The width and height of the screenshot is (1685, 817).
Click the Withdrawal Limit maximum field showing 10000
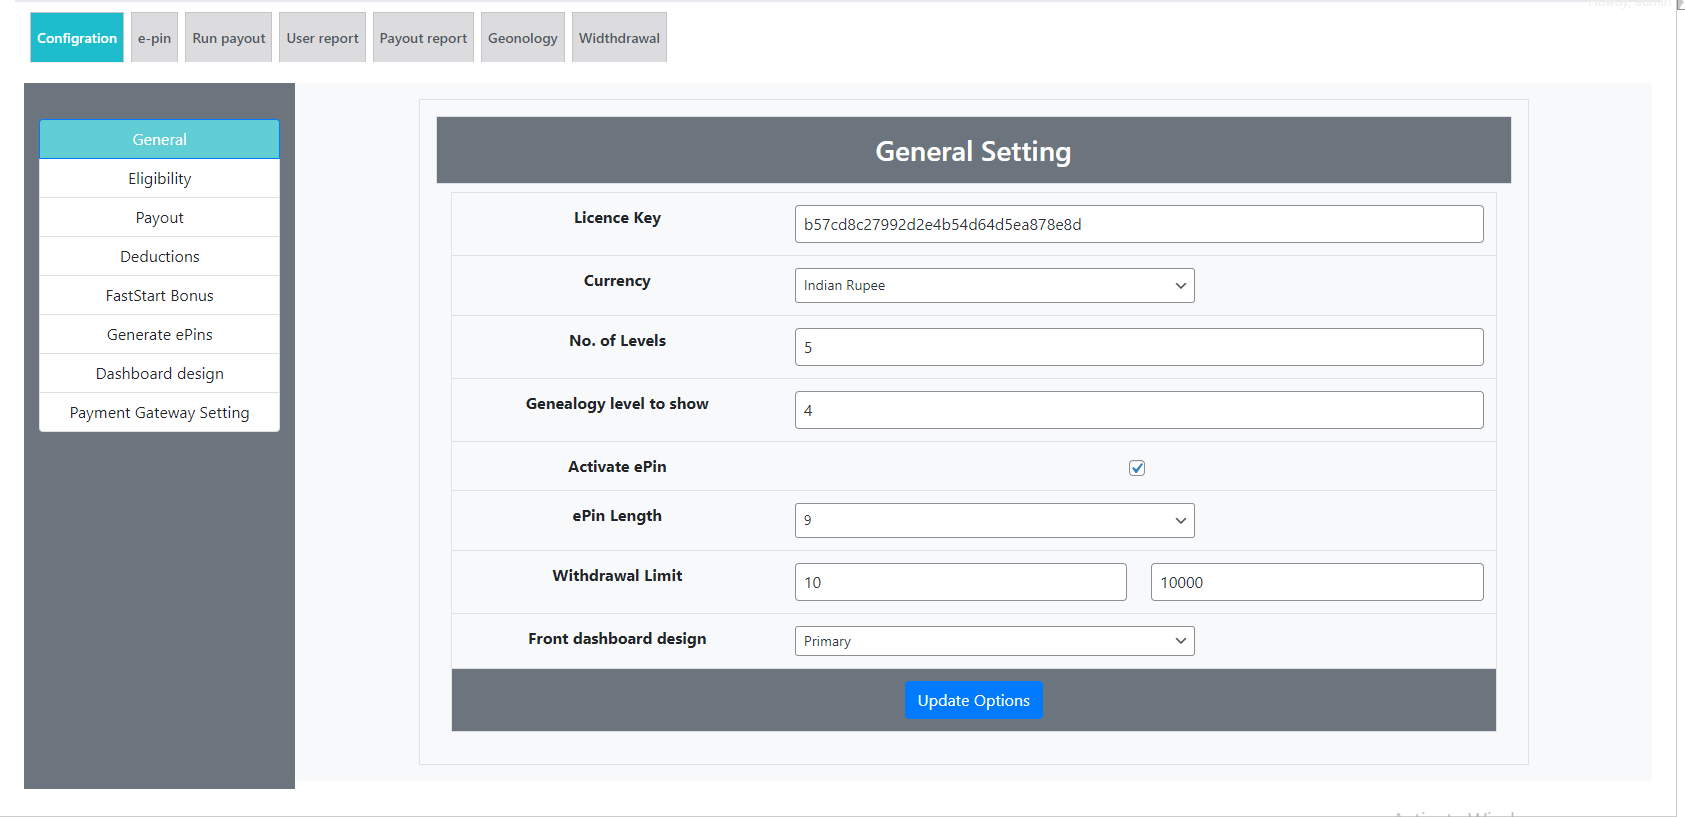1316,582
